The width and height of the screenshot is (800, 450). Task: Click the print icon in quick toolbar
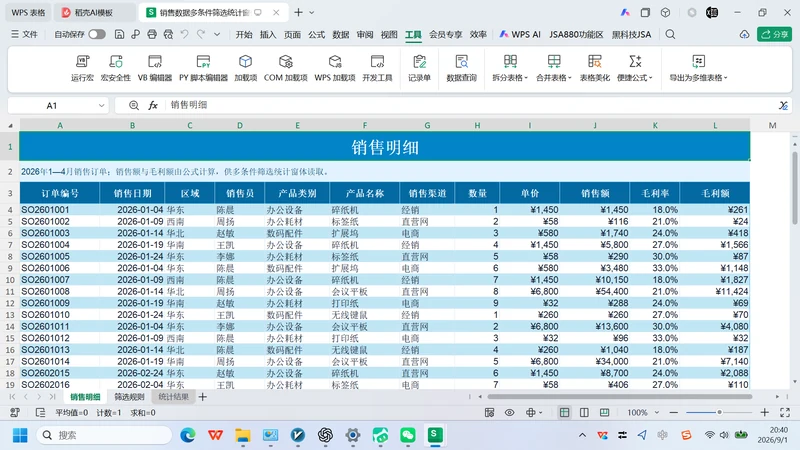coord(152,34)
